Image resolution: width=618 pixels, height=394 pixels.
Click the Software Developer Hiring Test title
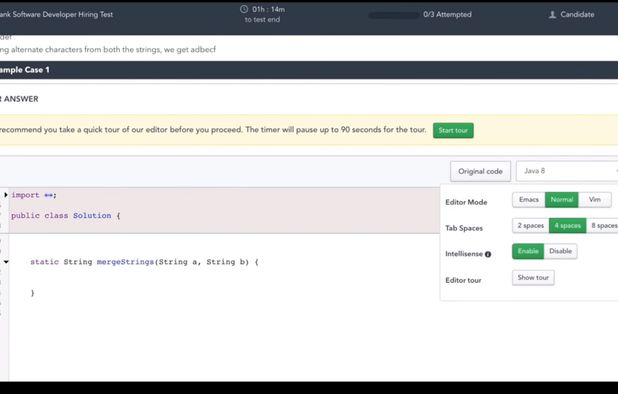(x=56, y=15)
